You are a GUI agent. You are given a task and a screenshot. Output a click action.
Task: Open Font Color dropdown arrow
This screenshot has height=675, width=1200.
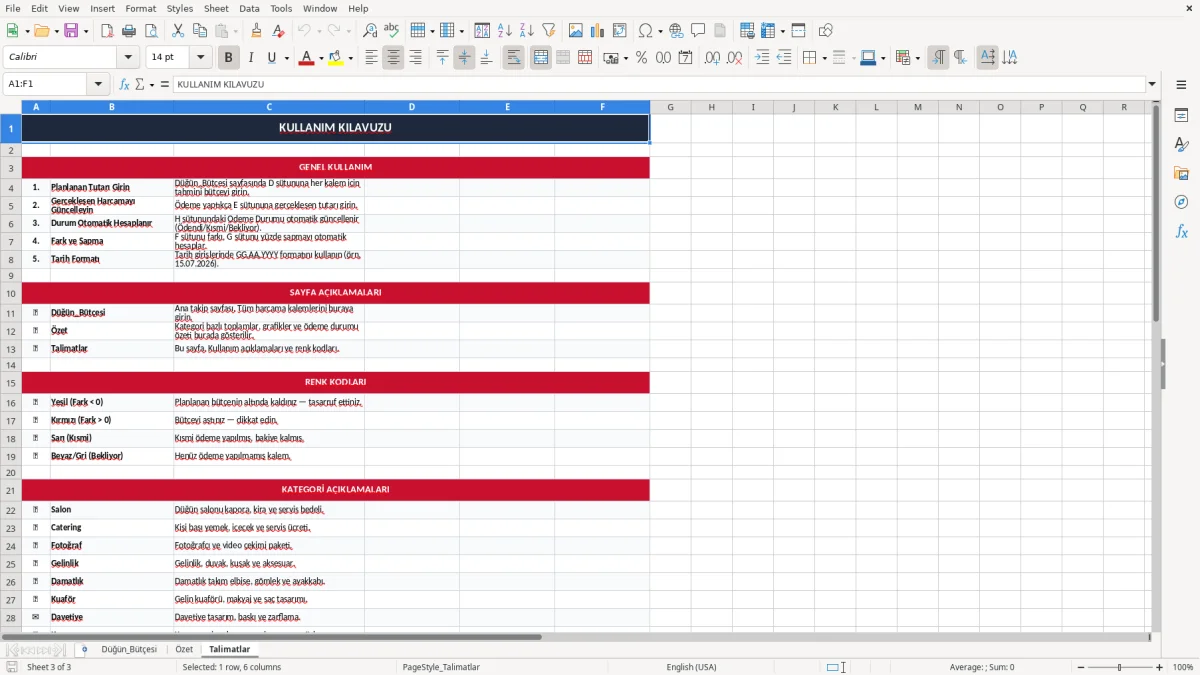pyautogui.click(x=321, y=58)
